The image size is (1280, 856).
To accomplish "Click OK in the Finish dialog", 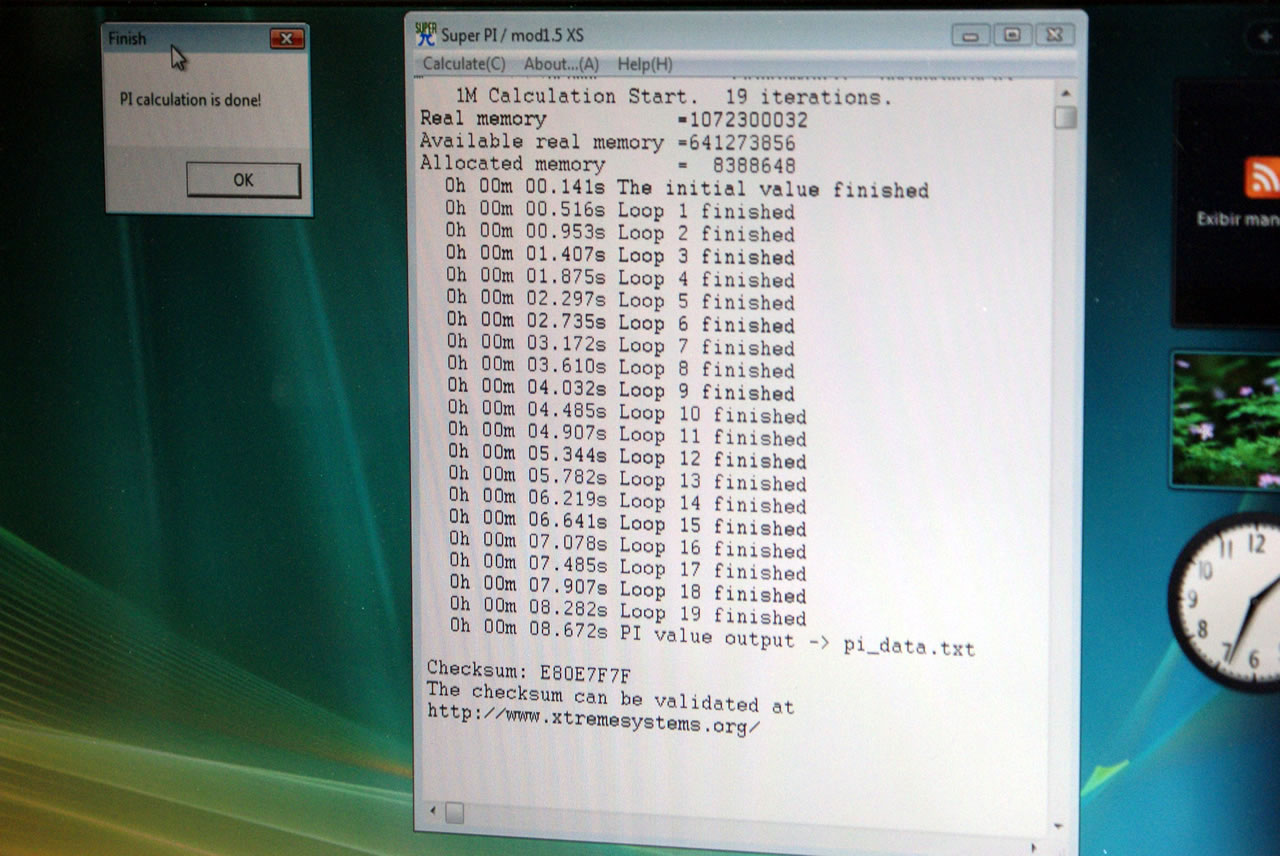I will [243, 180].
